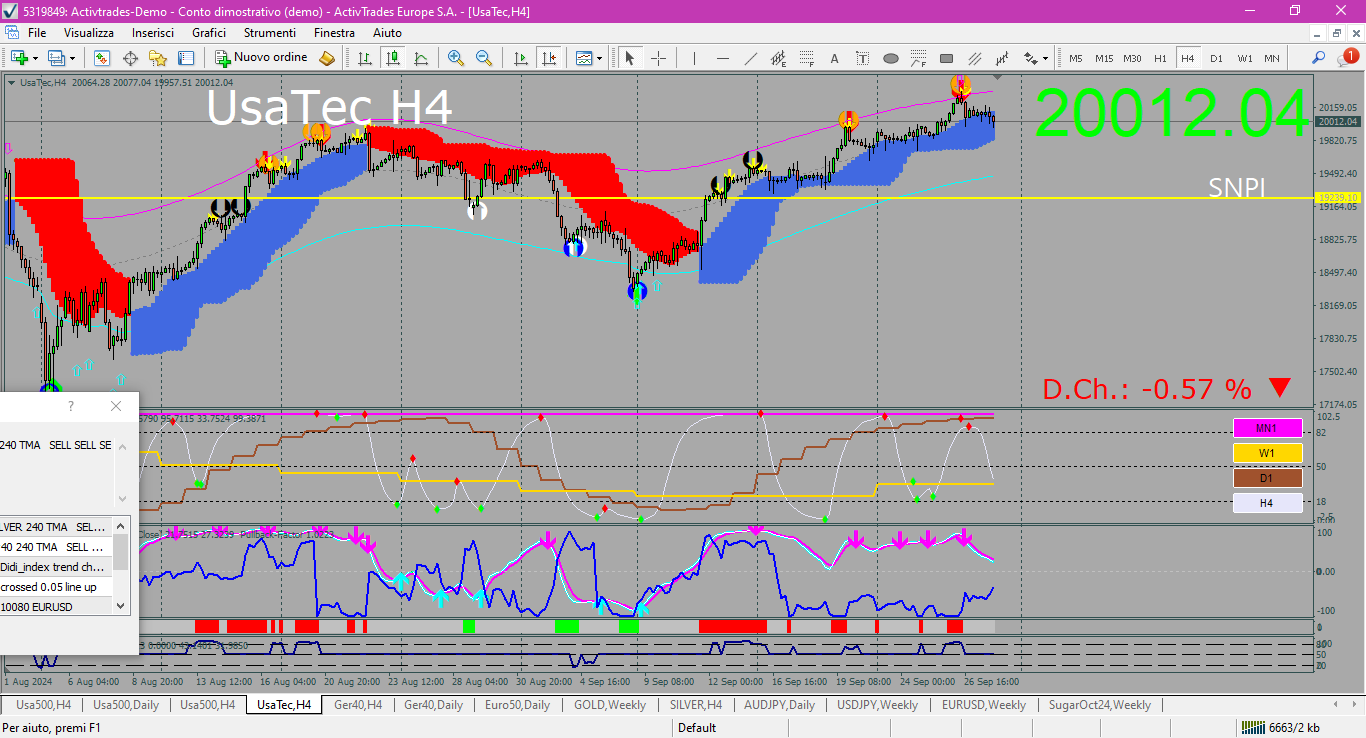
Task: Select the rectangle drawing tool
Action: (x=946, y=58)
